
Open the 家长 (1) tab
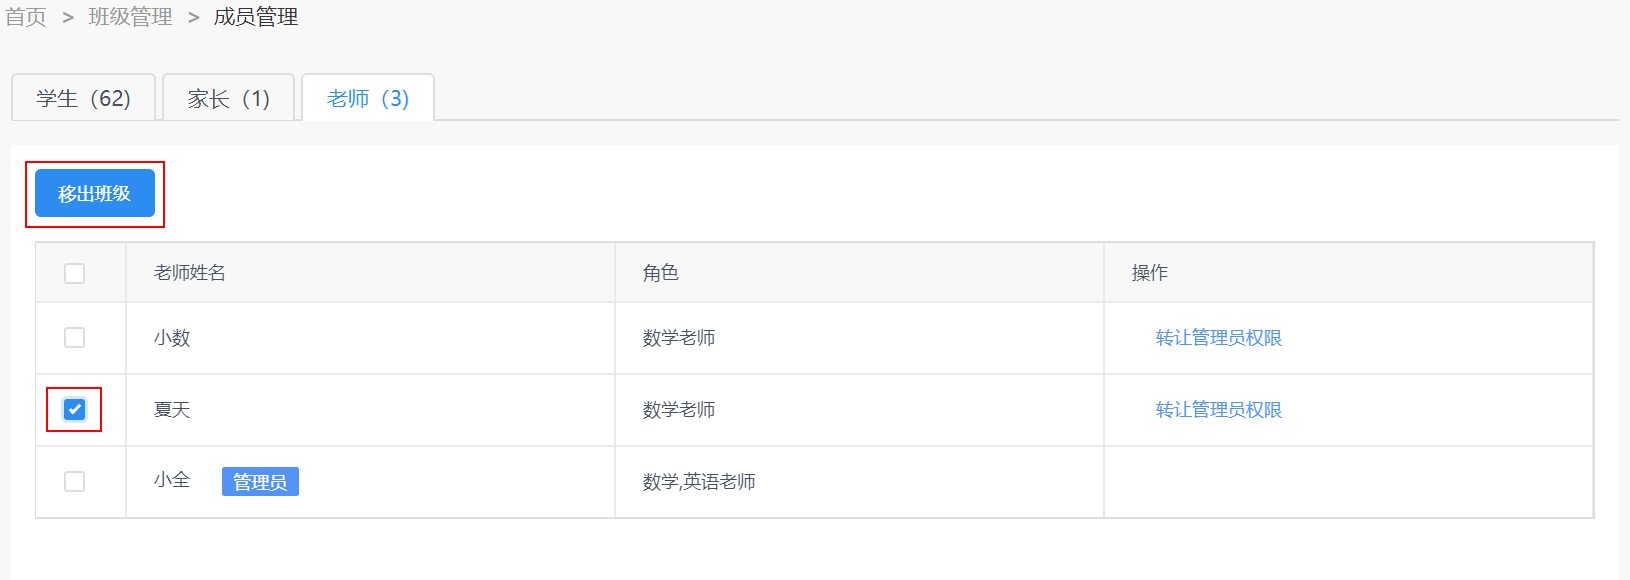228,98
